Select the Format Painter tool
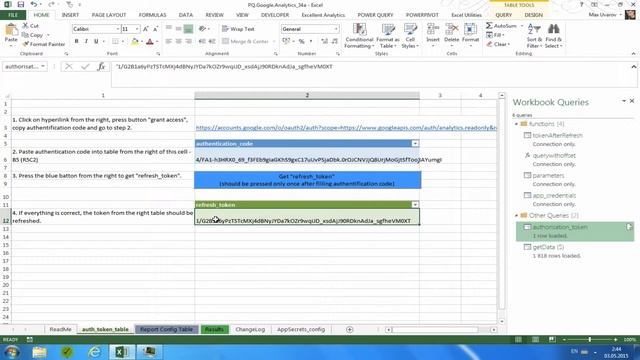 tap(44, 44)
